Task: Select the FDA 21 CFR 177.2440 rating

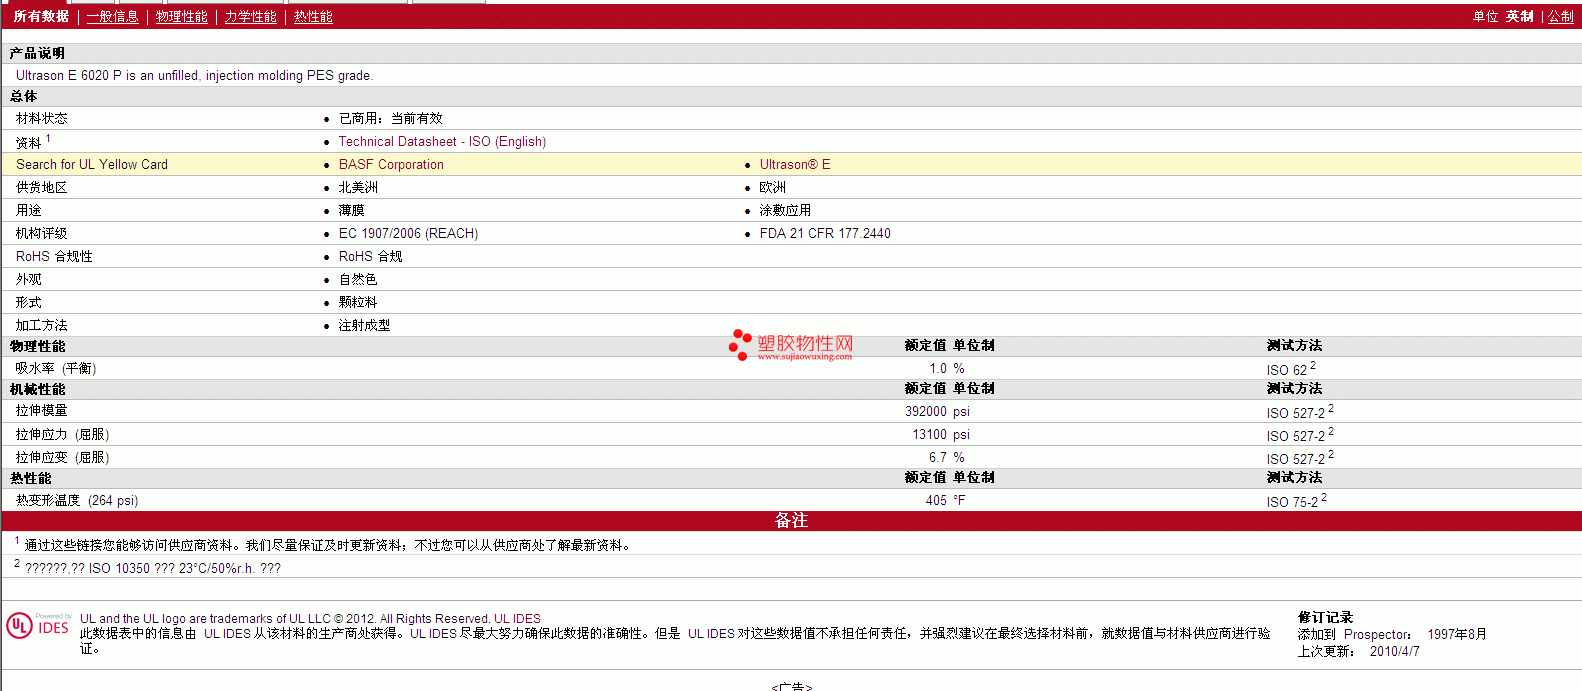Action: 825,234
